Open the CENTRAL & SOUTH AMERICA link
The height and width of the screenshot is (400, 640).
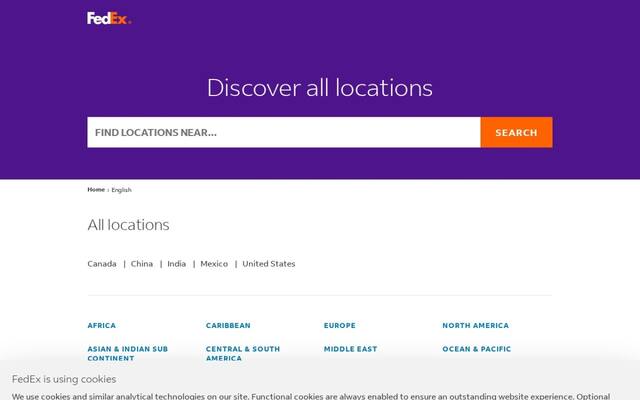pos(243,353)
